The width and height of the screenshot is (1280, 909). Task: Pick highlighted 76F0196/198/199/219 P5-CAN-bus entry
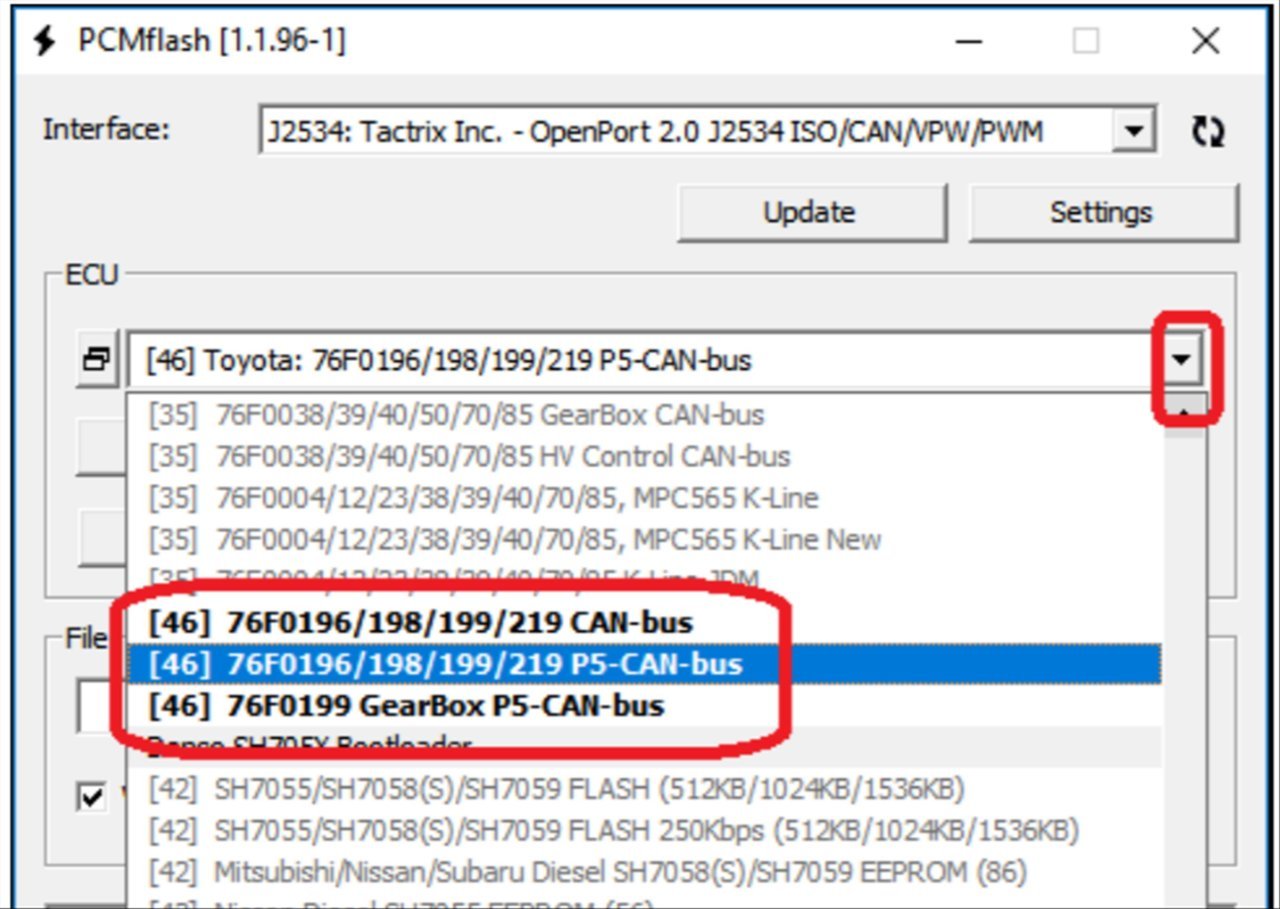[x=644, y=664]
